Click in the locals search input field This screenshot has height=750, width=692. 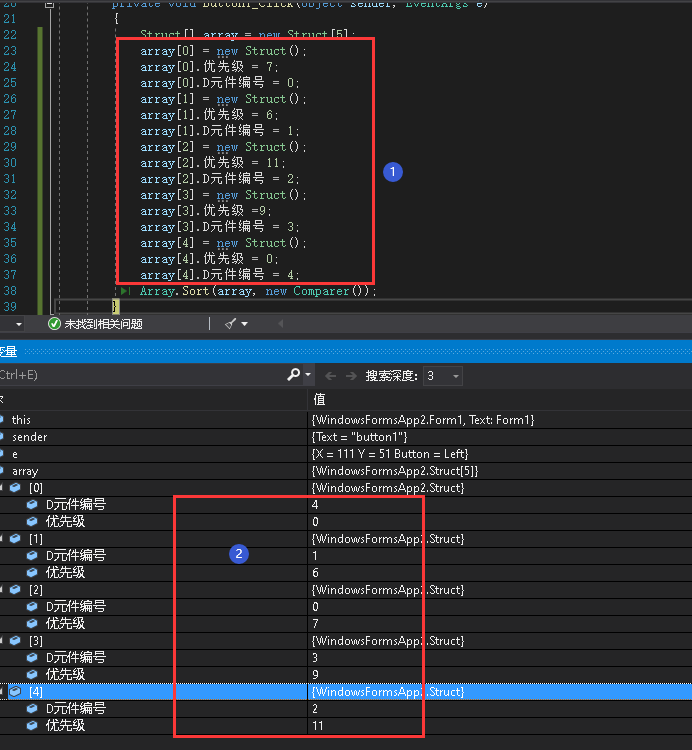point(140,375)
